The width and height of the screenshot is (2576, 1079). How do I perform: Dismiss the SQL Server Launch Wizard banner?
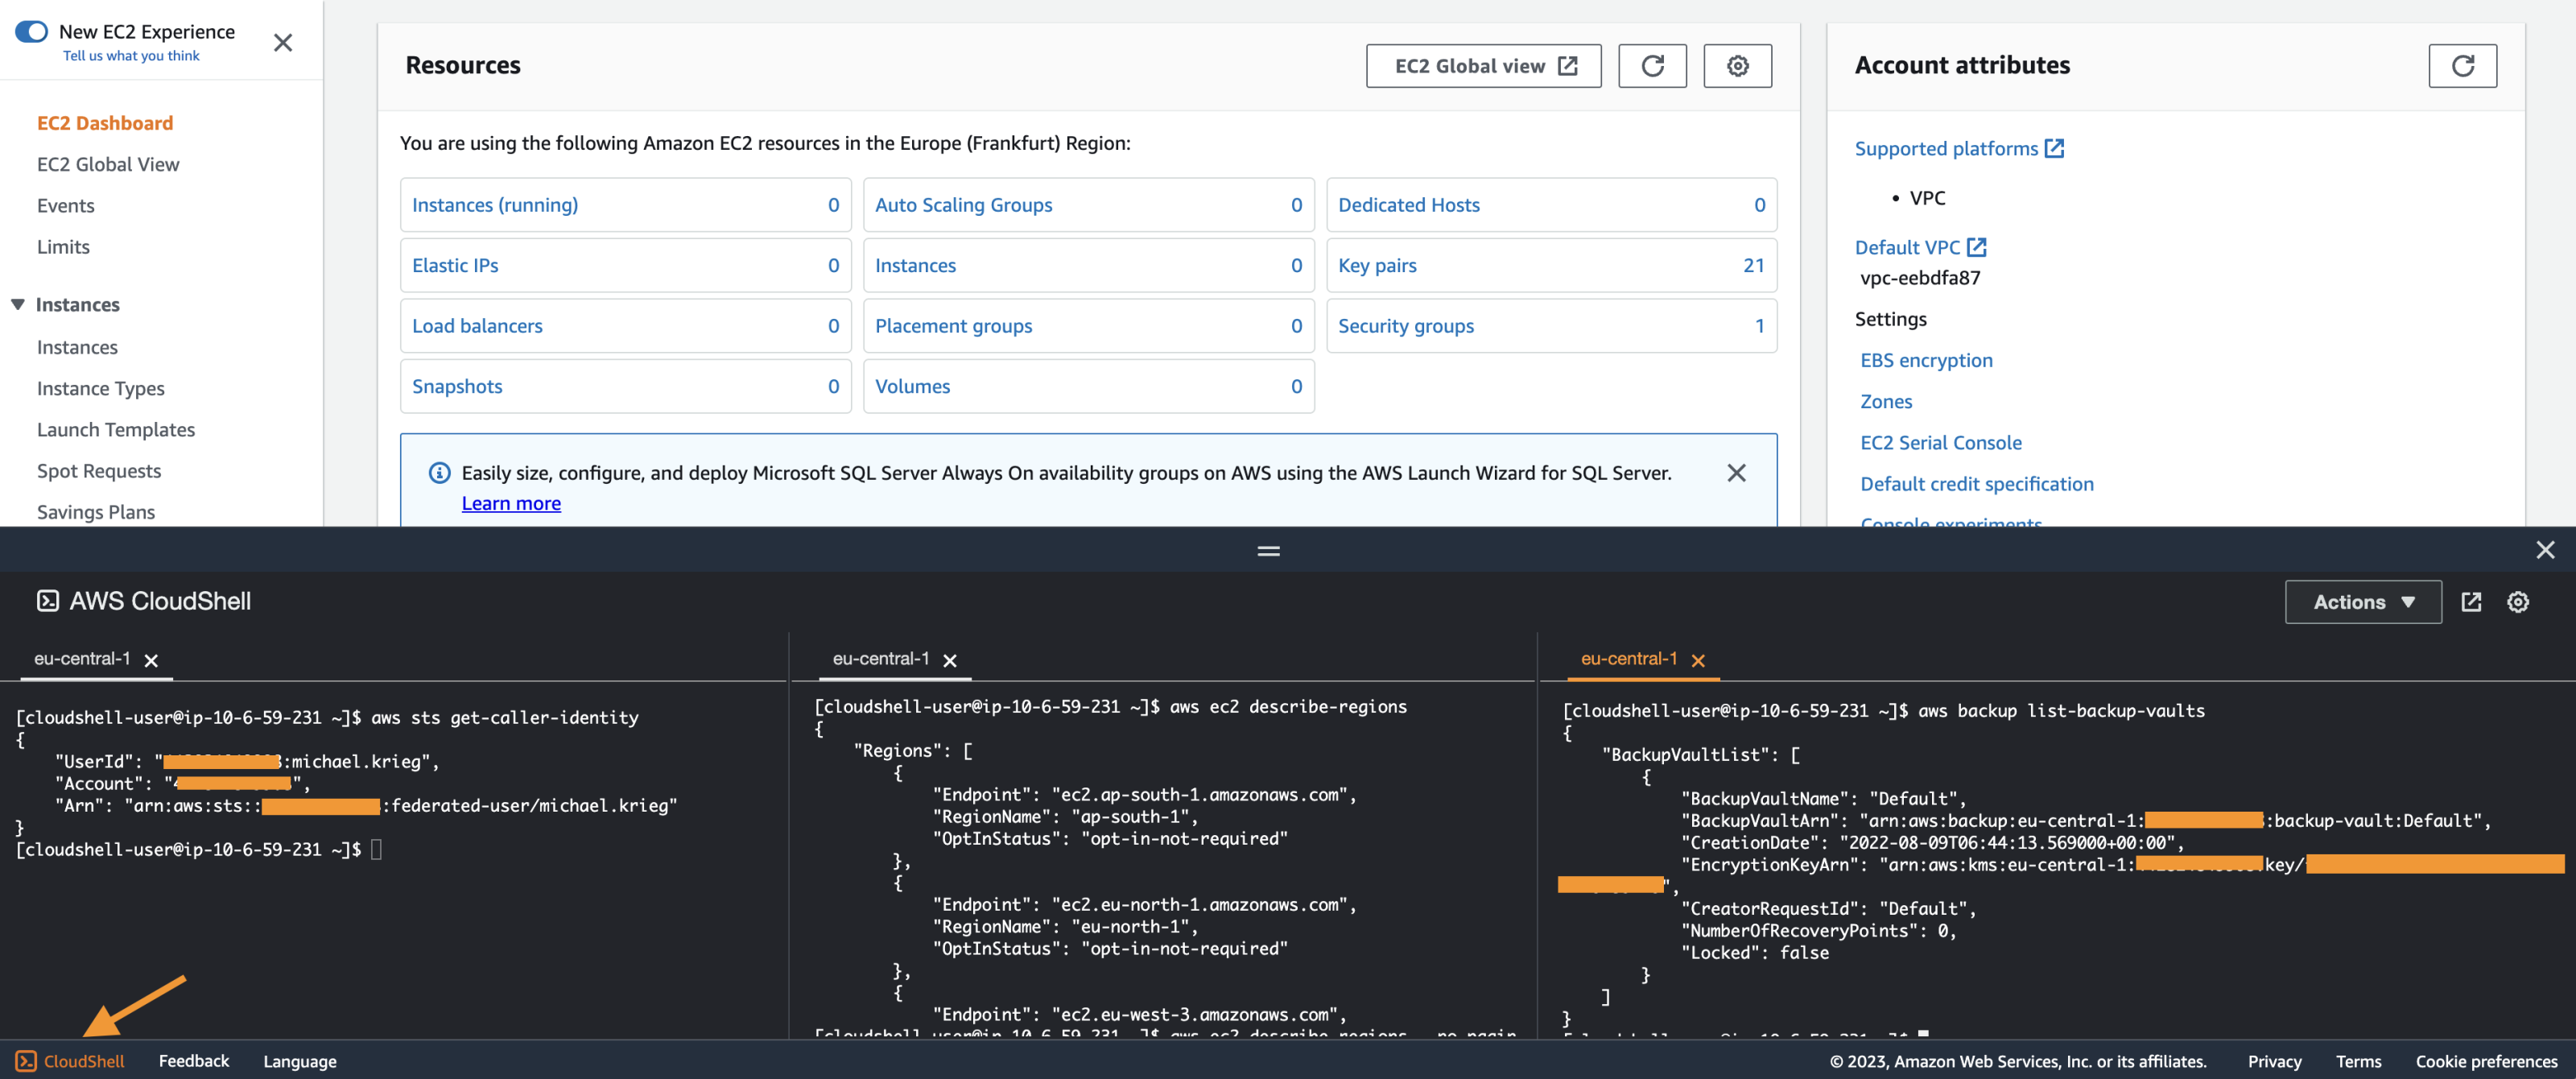click(x=1736, y=473)
